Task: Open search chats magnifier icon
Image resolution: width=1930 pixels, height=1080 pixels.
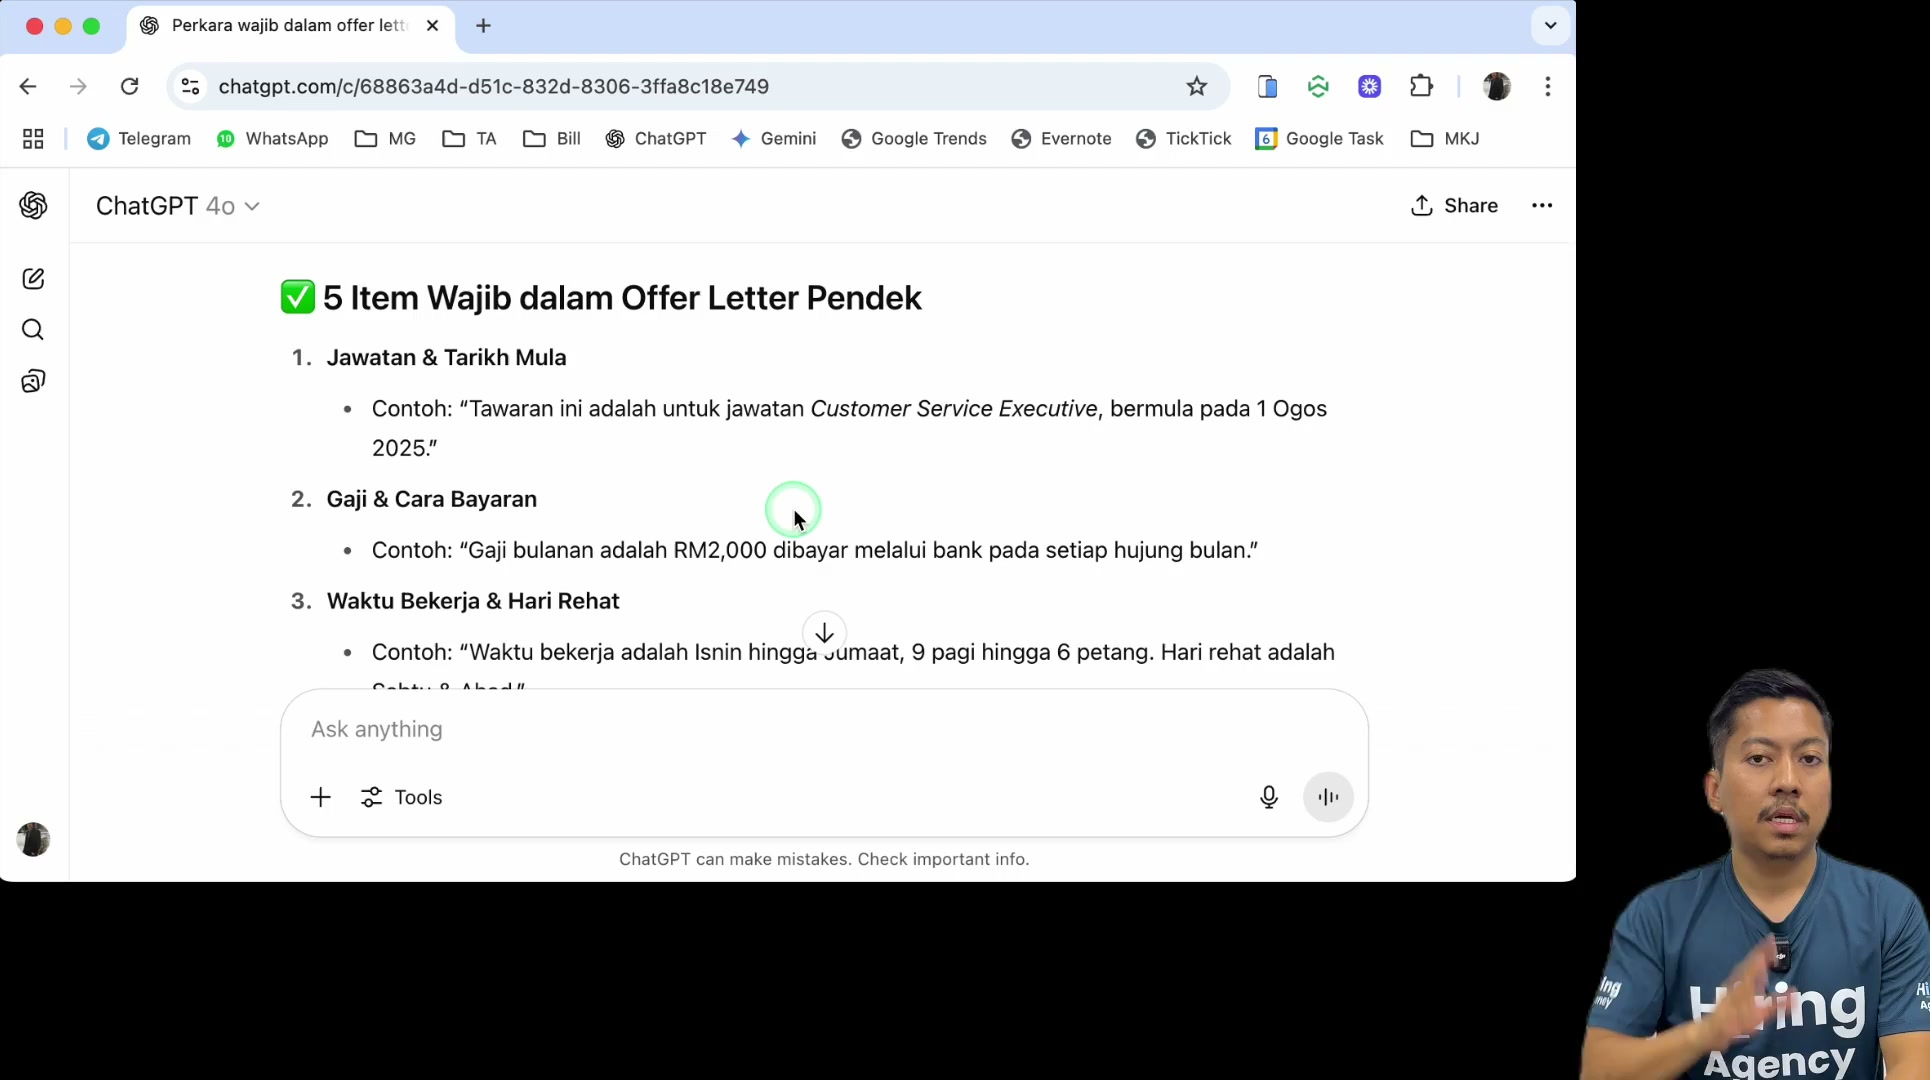Action: (x=33, y=330)
